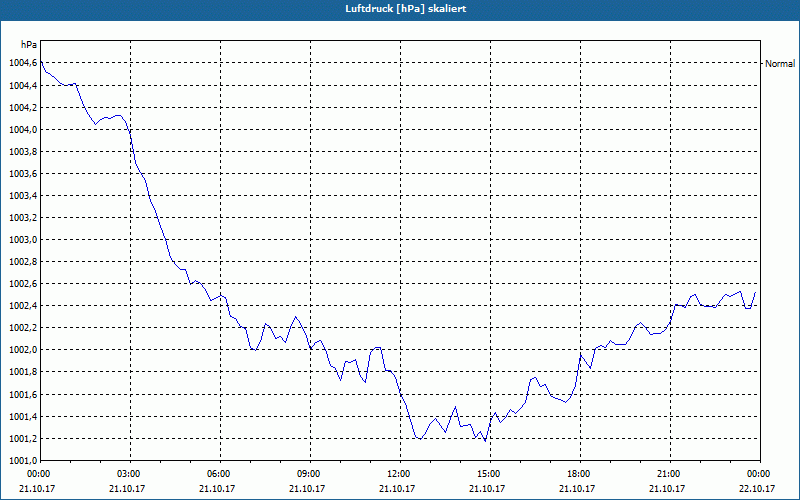Click the 21.10.17 date under 03:00
The image size is (800, 500).
tap(127, 489)
